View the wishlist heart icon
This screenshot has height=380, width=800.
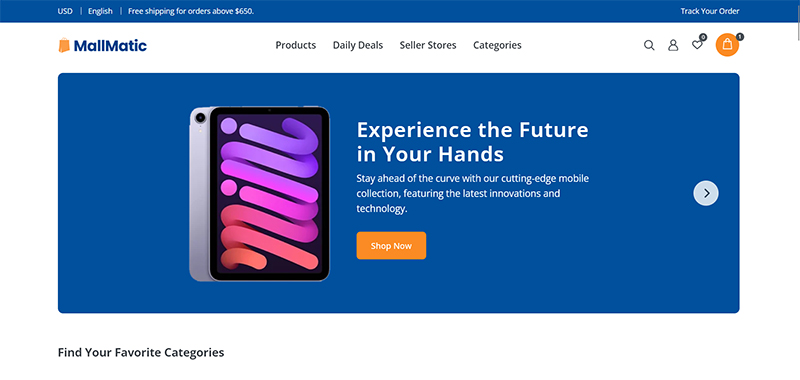coord(697,45)
